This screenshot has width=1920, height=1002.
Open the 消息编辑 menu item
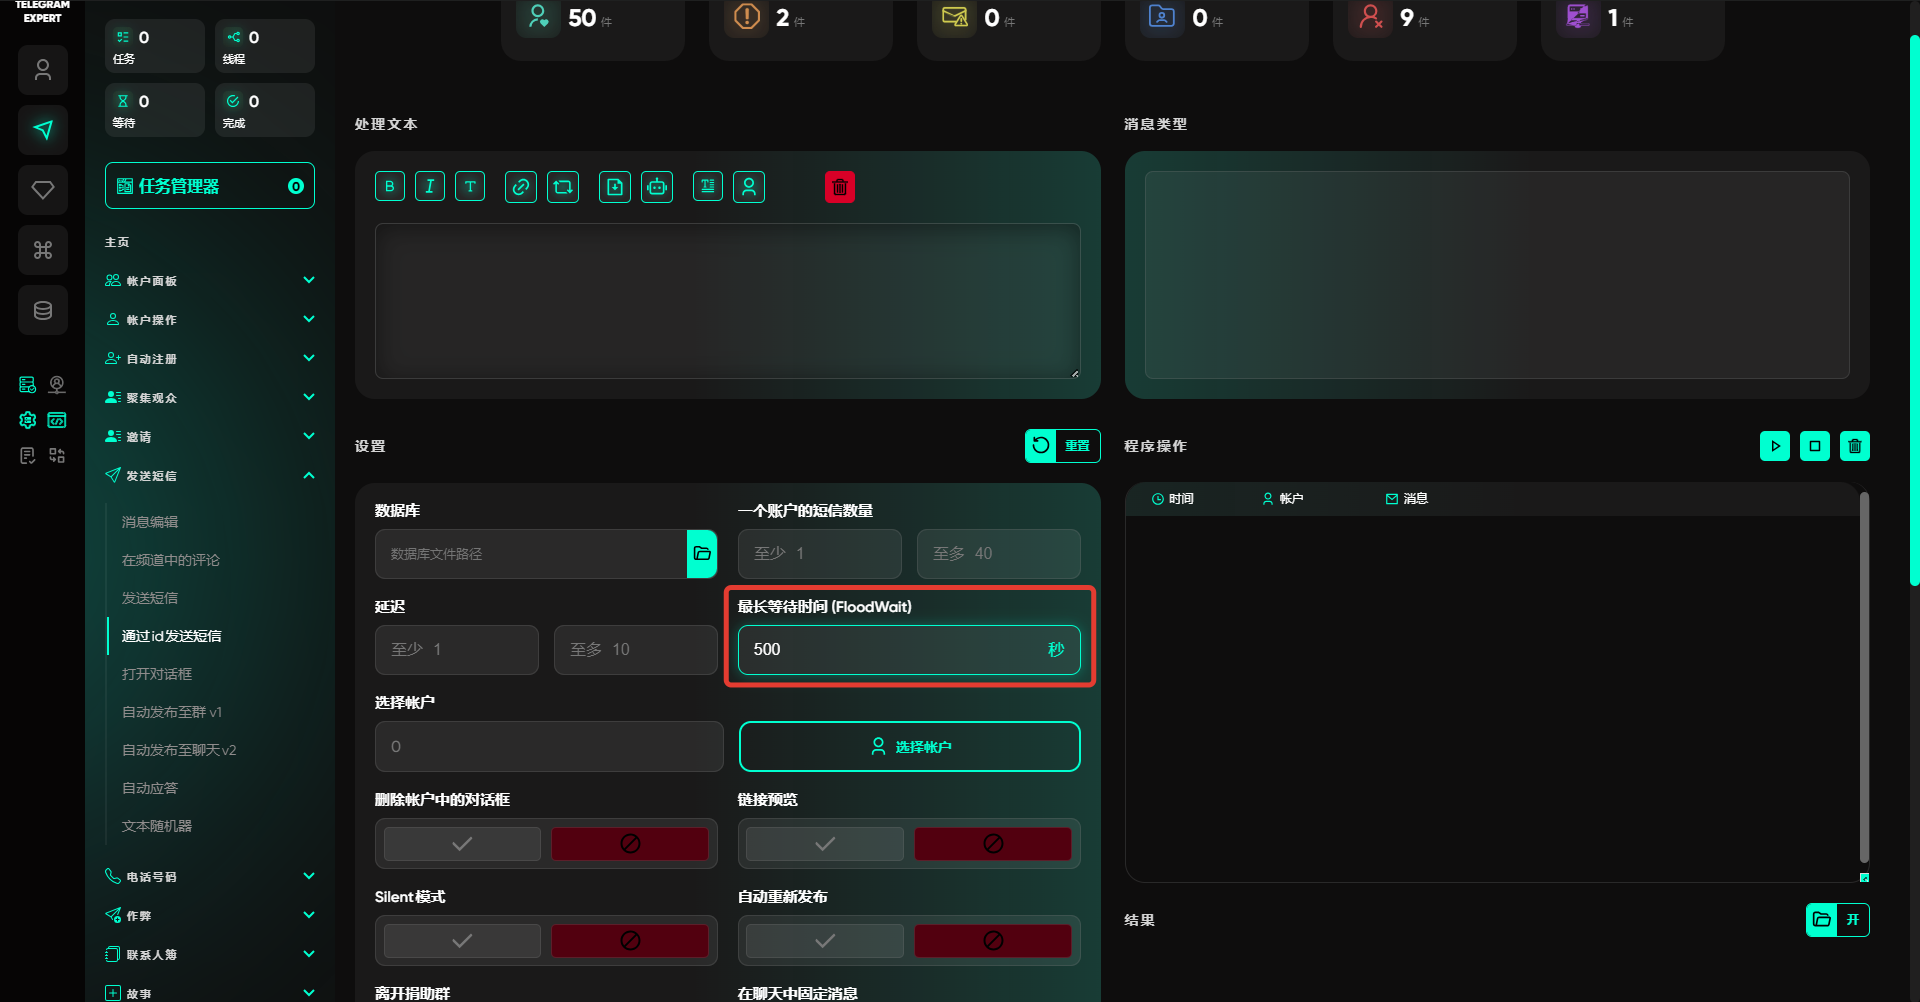point(150,522)
